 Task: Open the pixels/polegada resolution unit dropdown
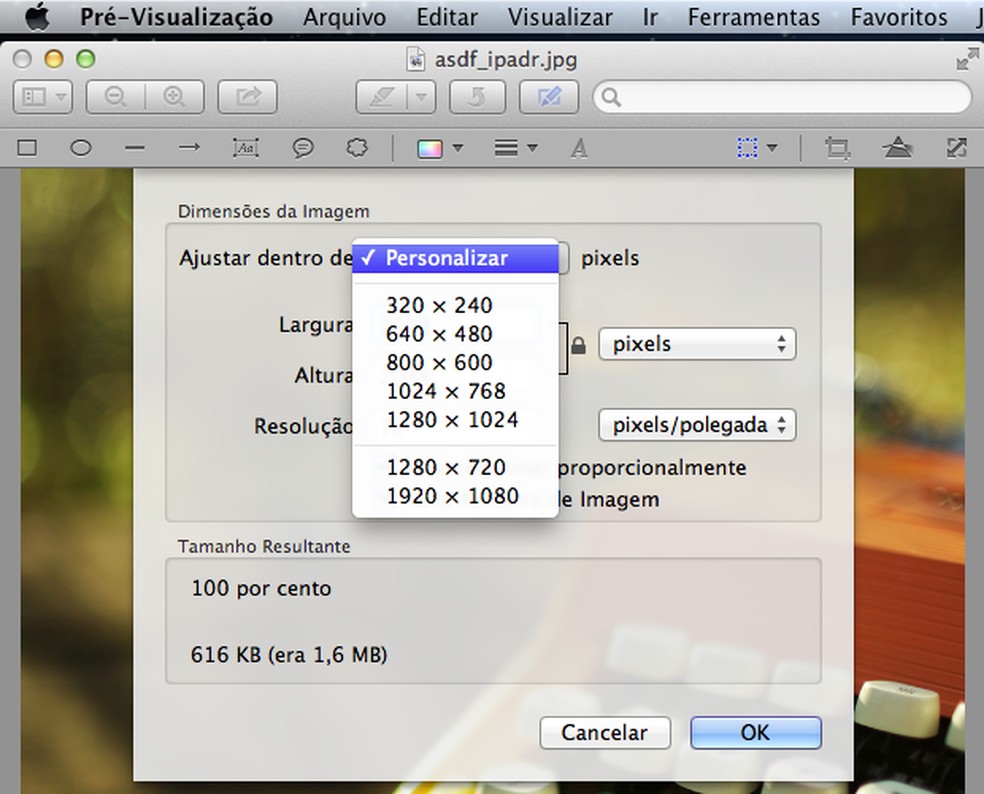click(697, 425)
